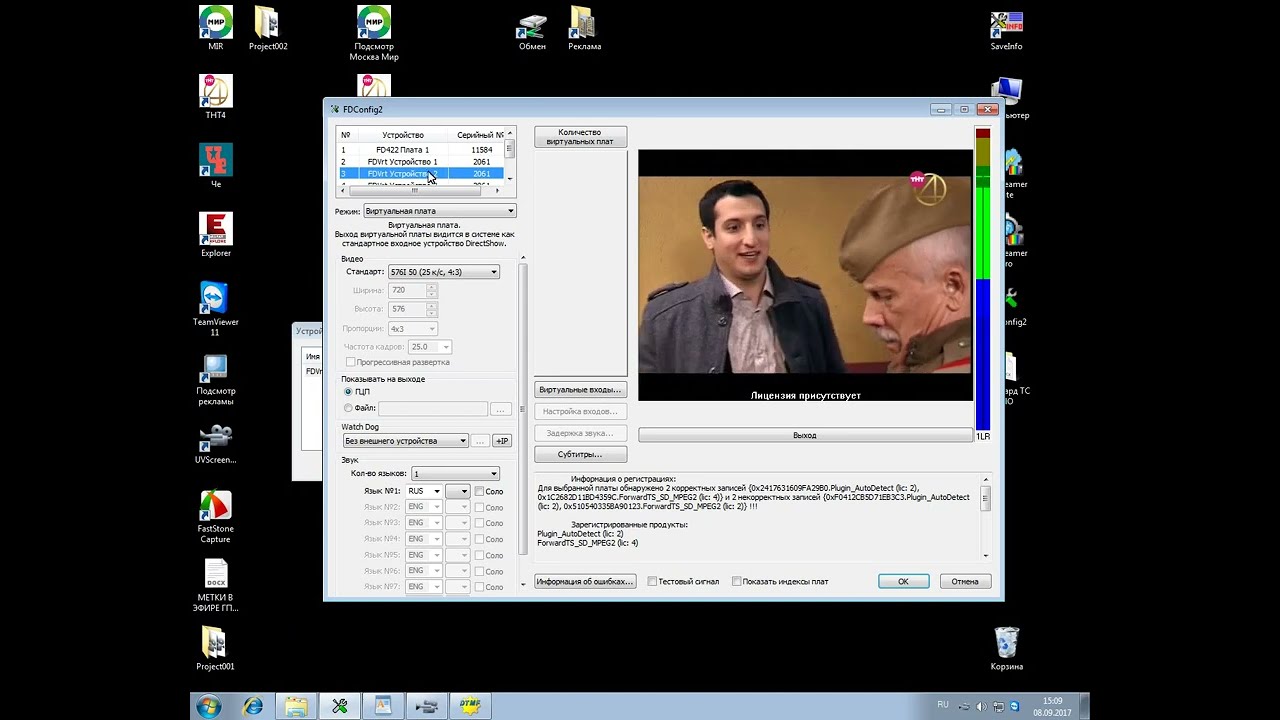Open the UVScreen camera desktop icon
The height and width of the screenshot is (720, 1280).
[x=215, y=444]
